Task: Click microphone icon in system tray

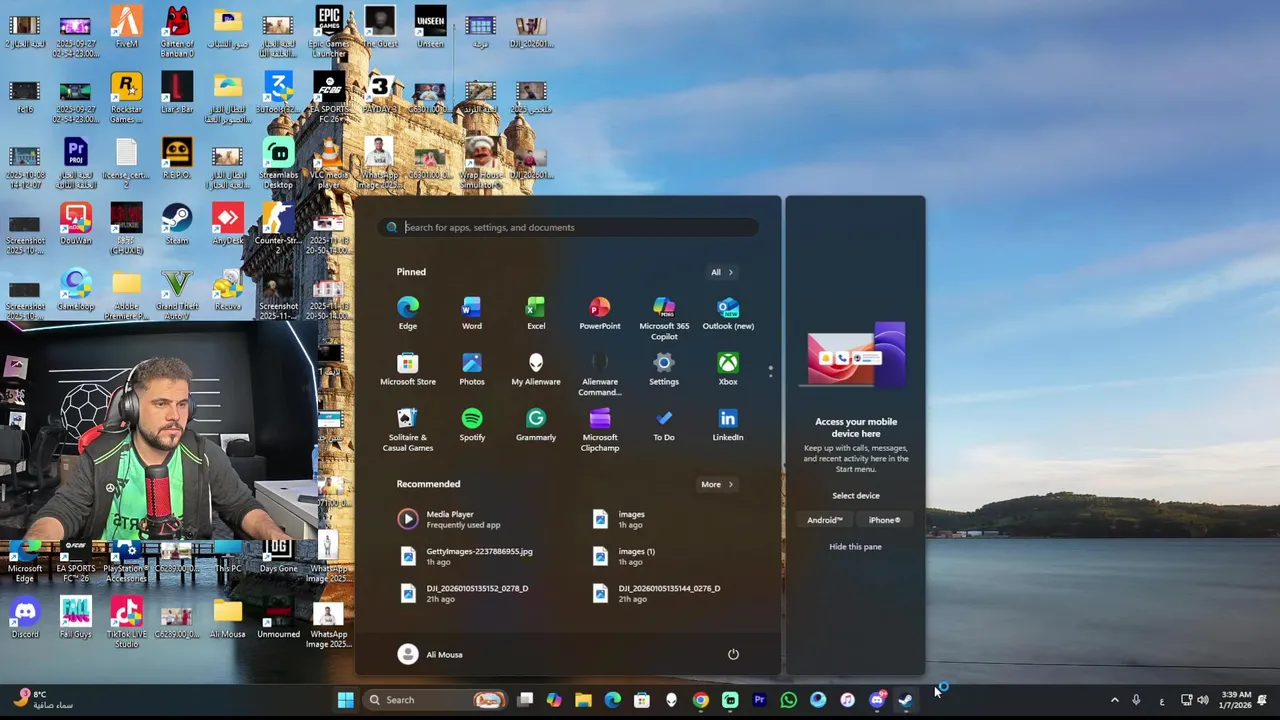Action: click(x=1136, y=700)
